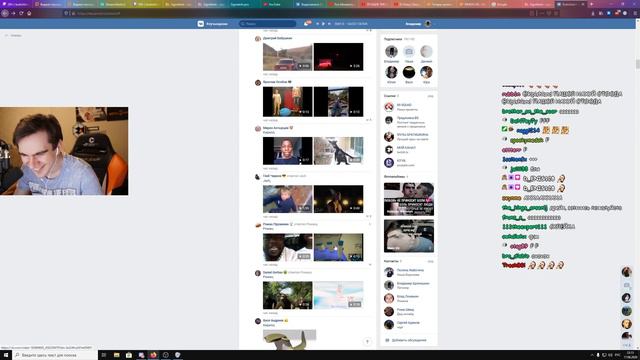Close the active browser tab
This screenshot has width=640, height=360.
(583, 4)
